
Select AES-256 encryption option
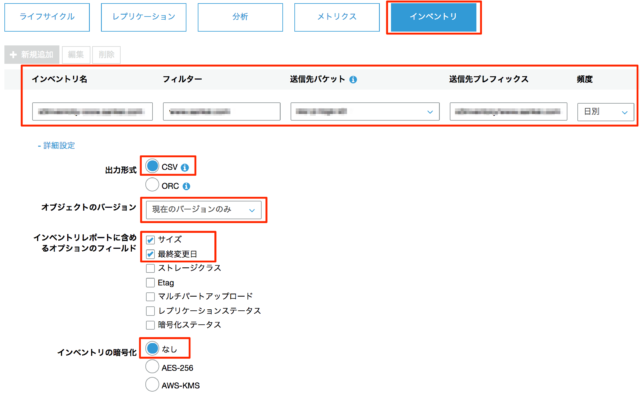point(152,367)
